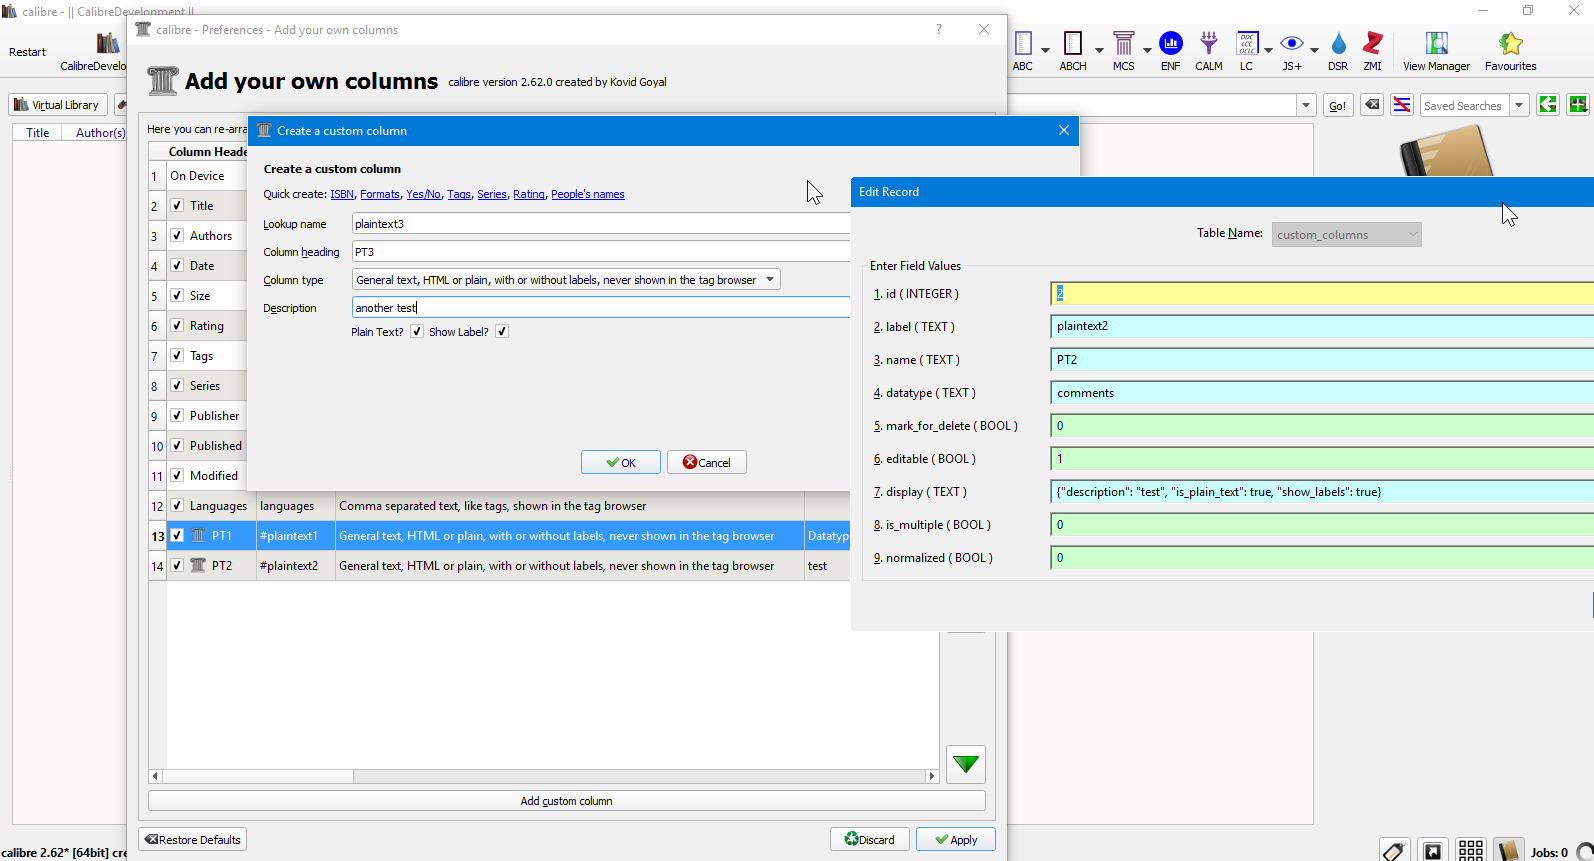Open the ENF blue chart plugin
Viewport: 1594px width, 861px height.
coord(1171,44)
